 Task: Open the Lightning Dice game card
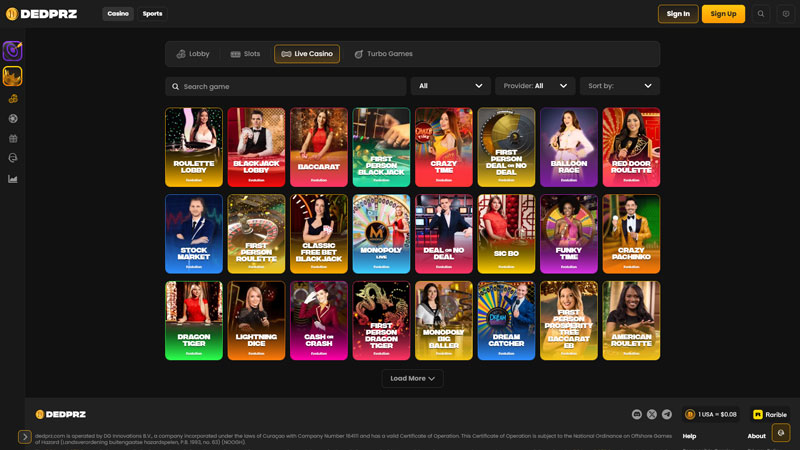tap(256, 320)
